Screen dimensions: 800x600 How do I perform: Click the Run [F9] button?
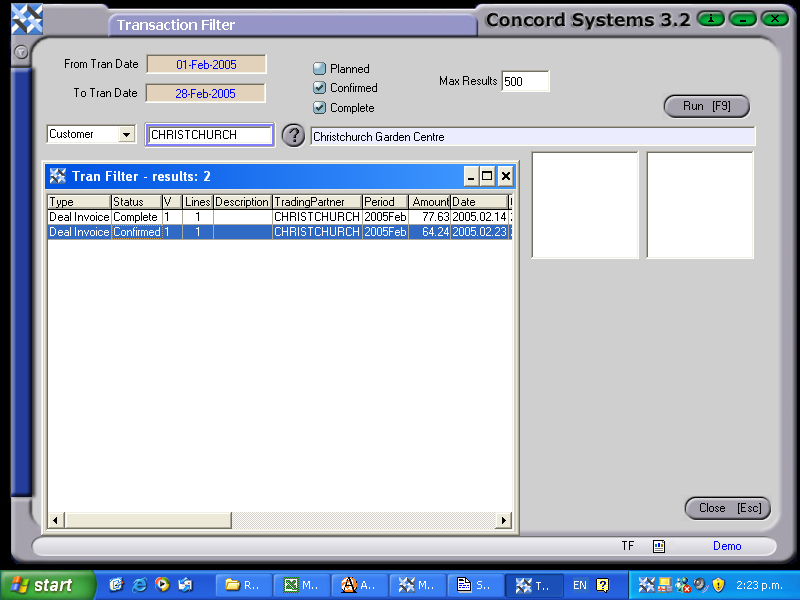click(x=706, y=106)
